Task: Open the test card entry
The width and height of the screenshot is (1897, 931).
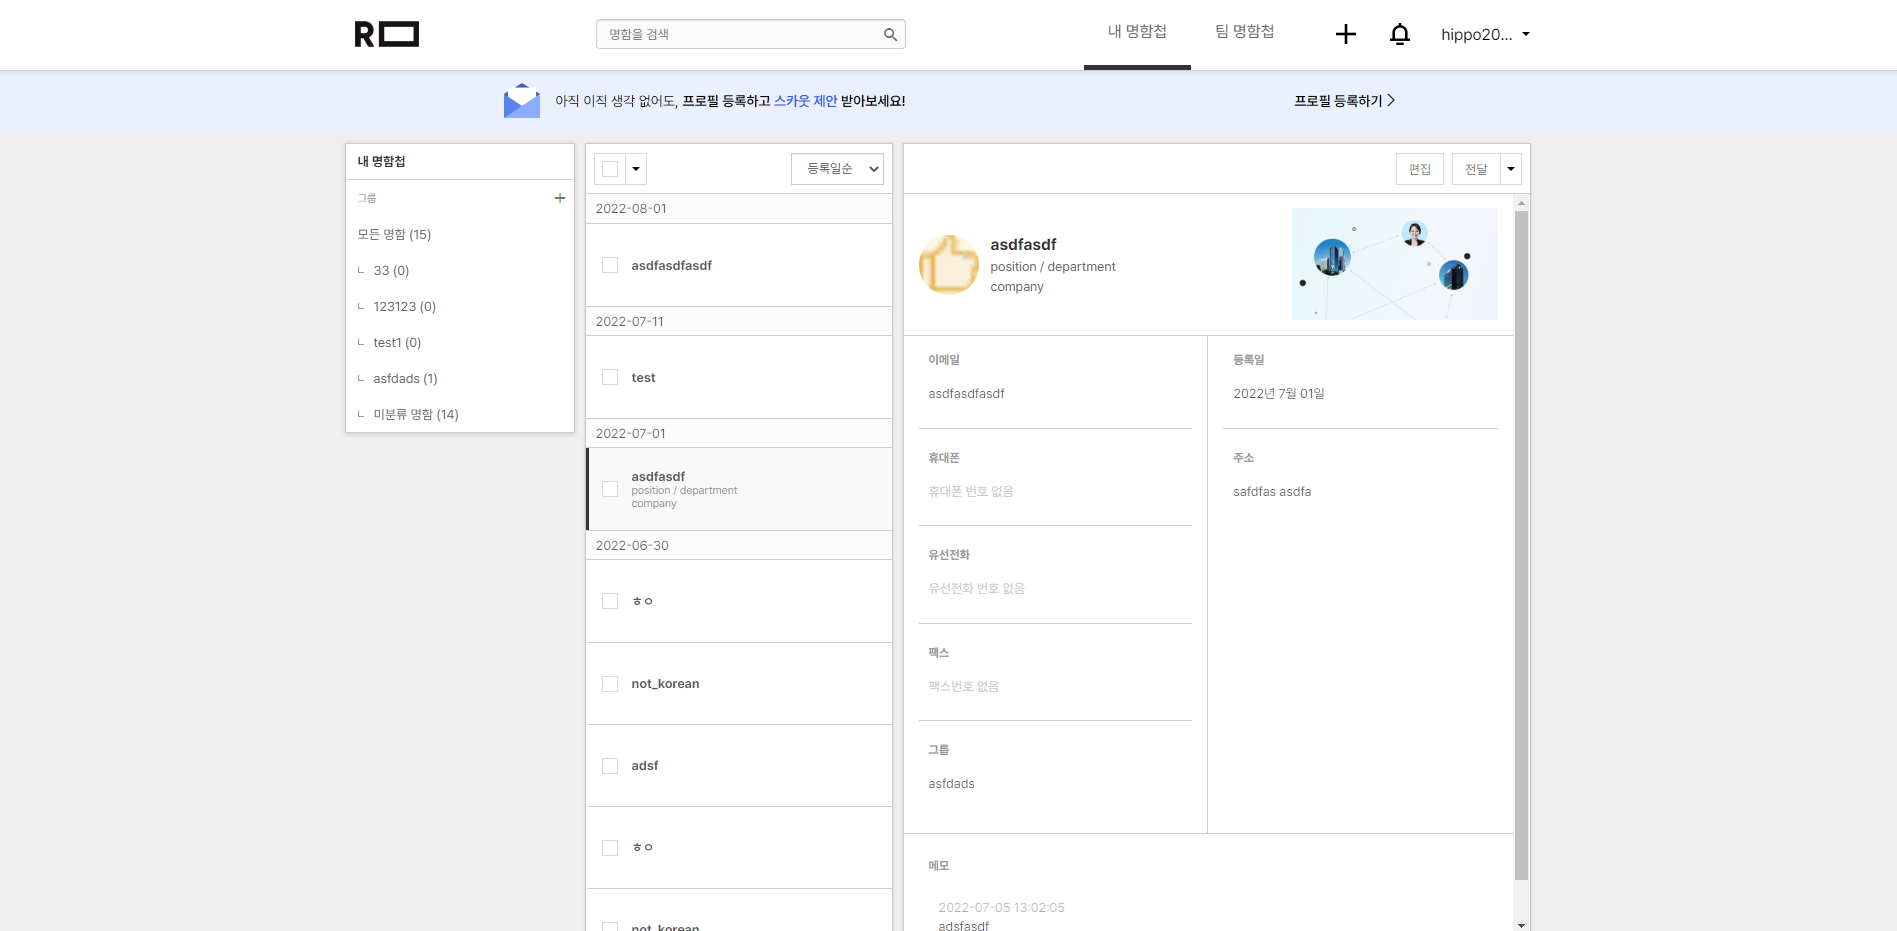Action: point(739,377)
